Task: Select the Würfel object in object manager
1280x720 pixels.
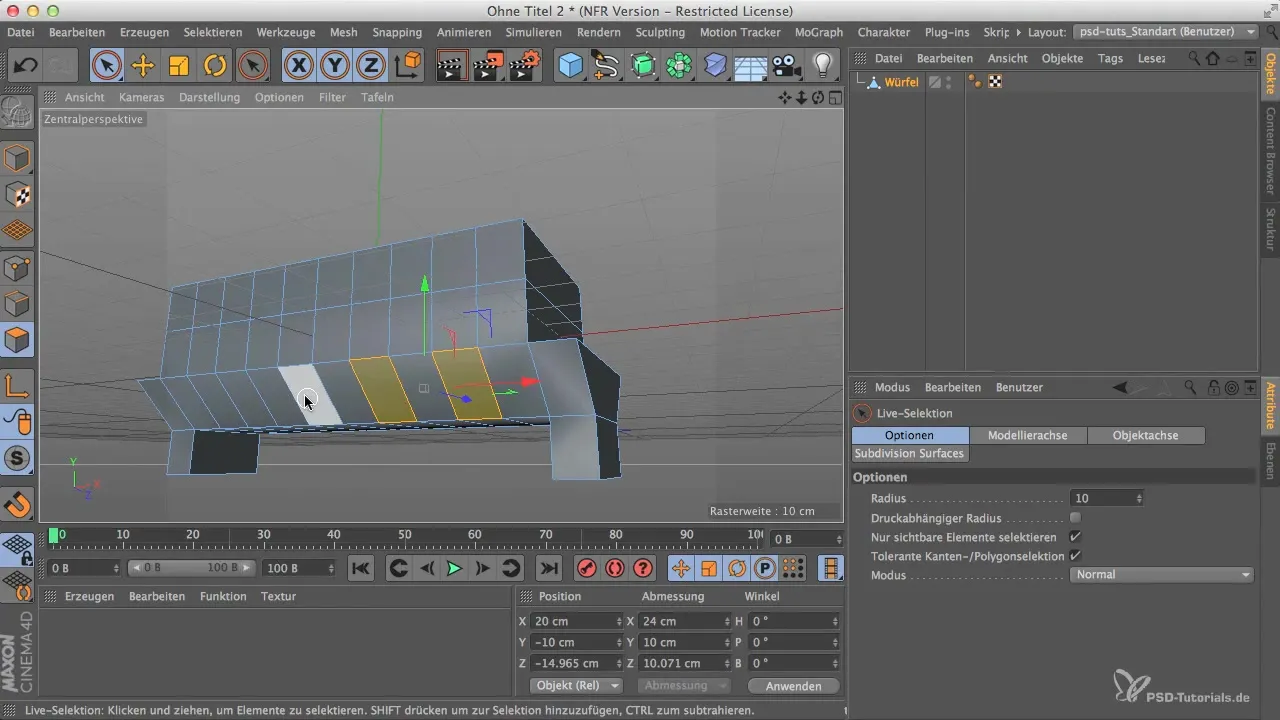Action: point(901,82)
